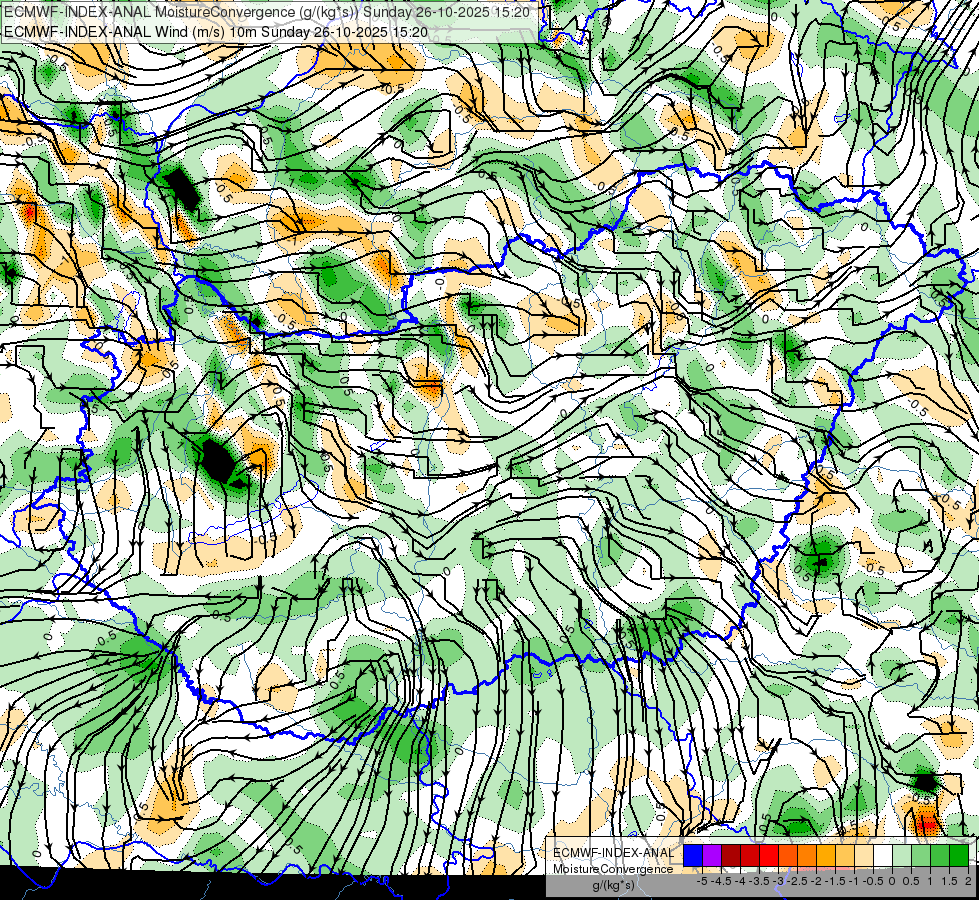Screen dimensions: 979x900
Task: Click MoistureConvergence label in the legend box
Action: point(613,869)
